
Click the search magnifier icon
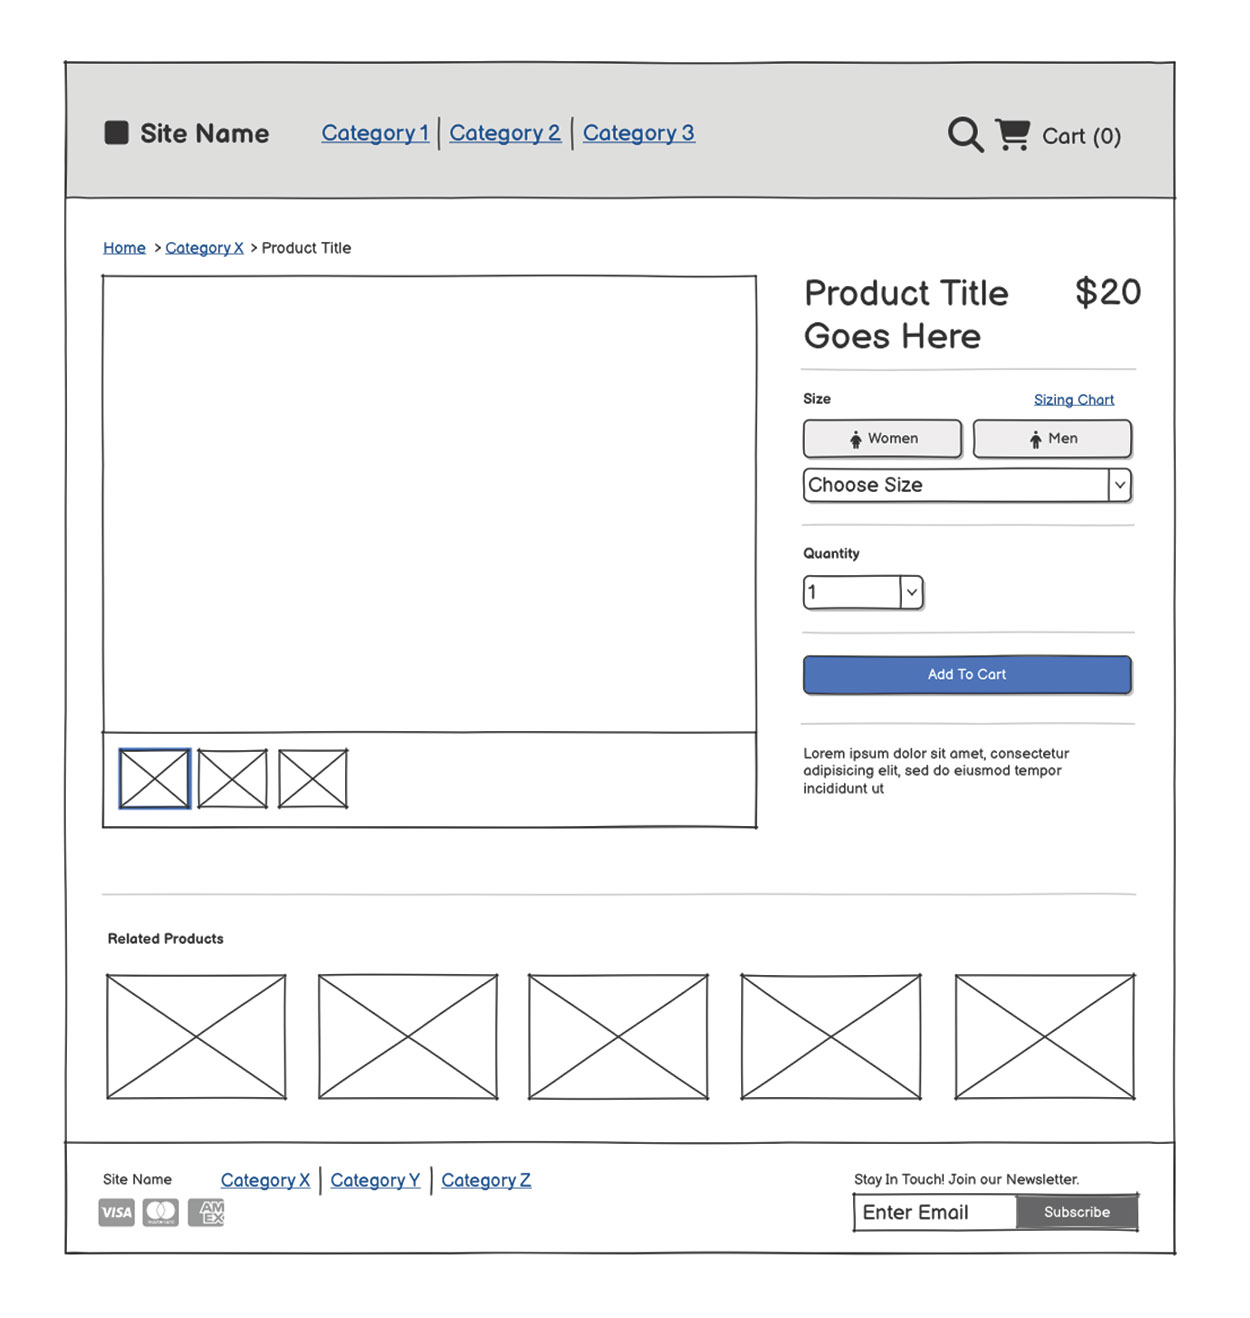965,134
